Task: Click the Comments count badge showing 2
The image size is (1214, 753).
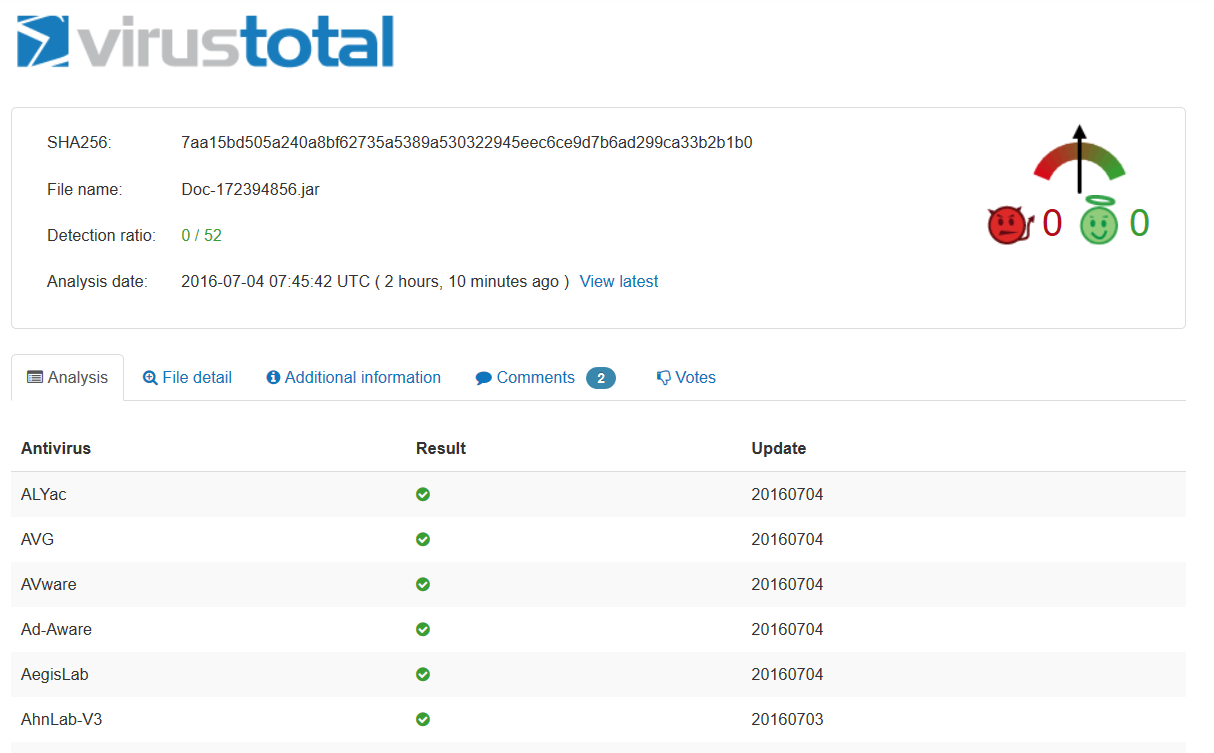Action: click(601, 378)
